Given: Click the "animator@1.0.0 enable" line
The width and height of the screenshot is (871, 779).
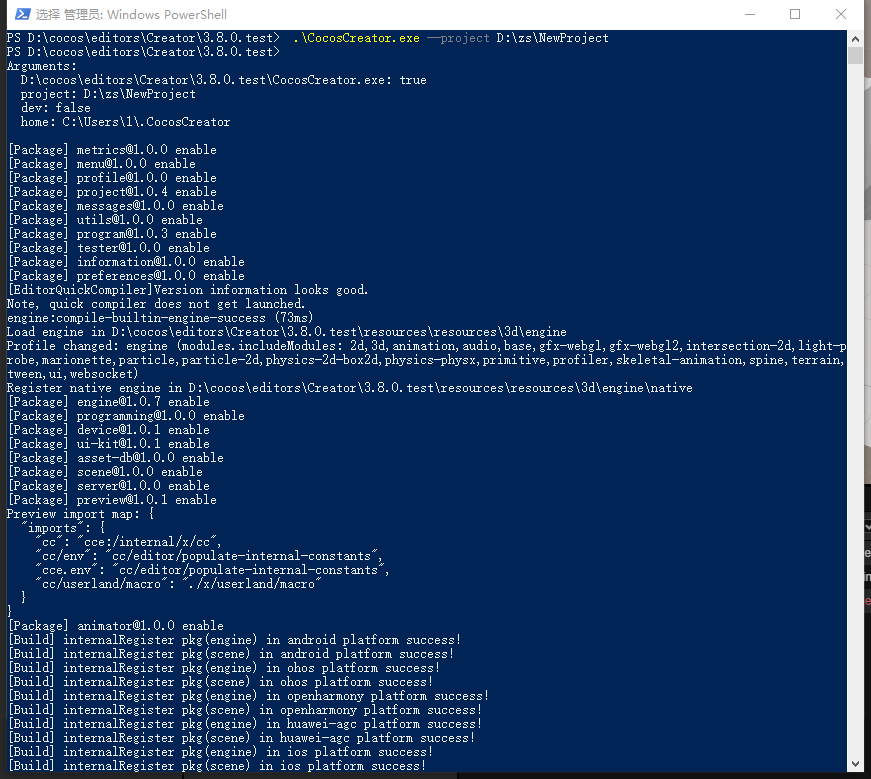Looking at the screenshot, I should click(116, 626).
